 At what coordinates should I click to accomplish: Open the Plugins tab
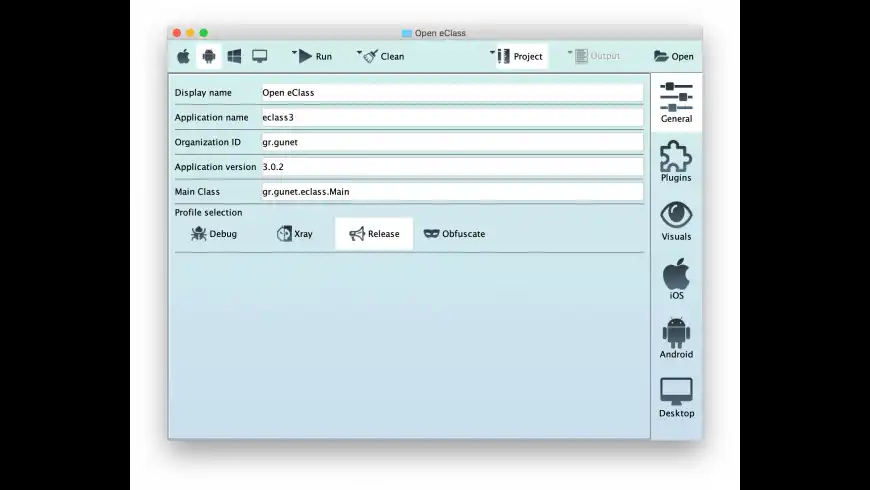[676, 161]
